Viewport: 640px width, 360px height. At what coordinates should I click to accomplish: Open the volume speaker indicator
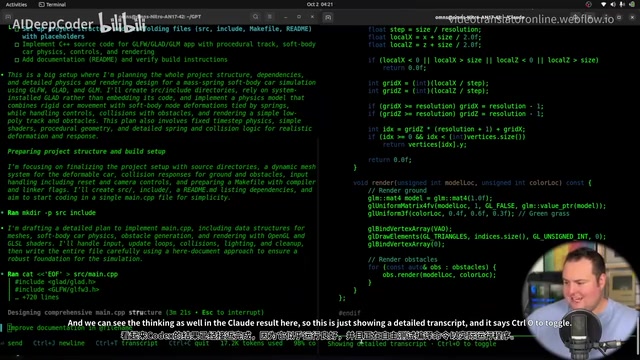(x=613, y=4)
